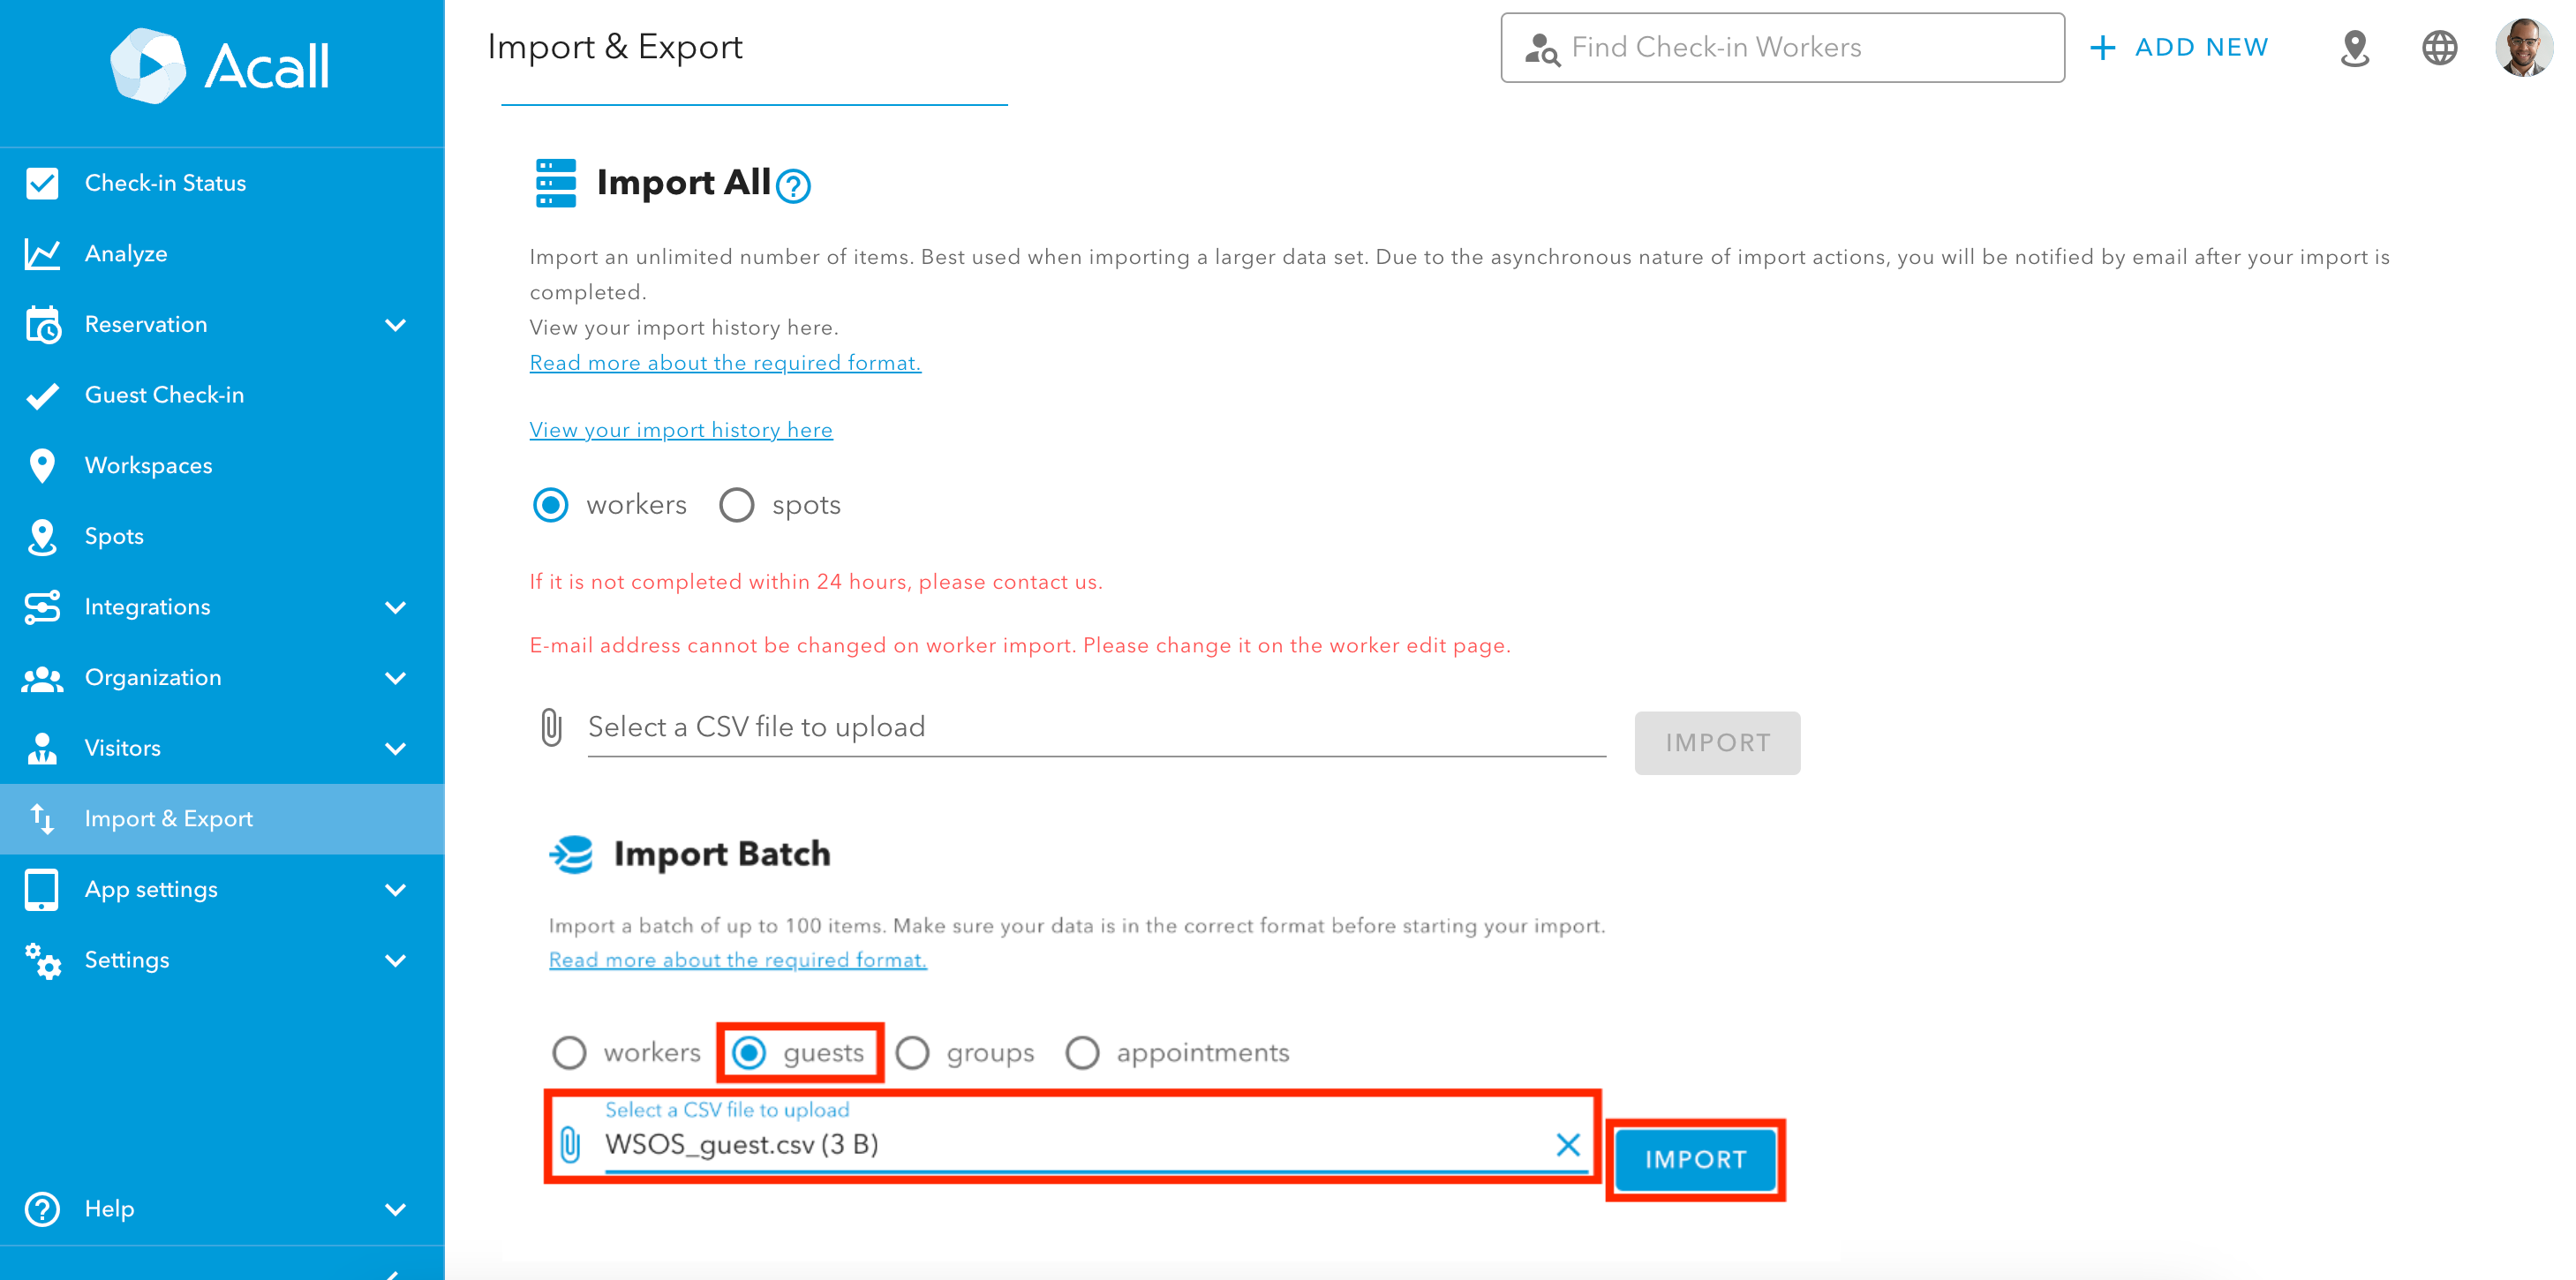Click the user profile avatar
The image size is (2576, 1280).
tap(2523, 48)
